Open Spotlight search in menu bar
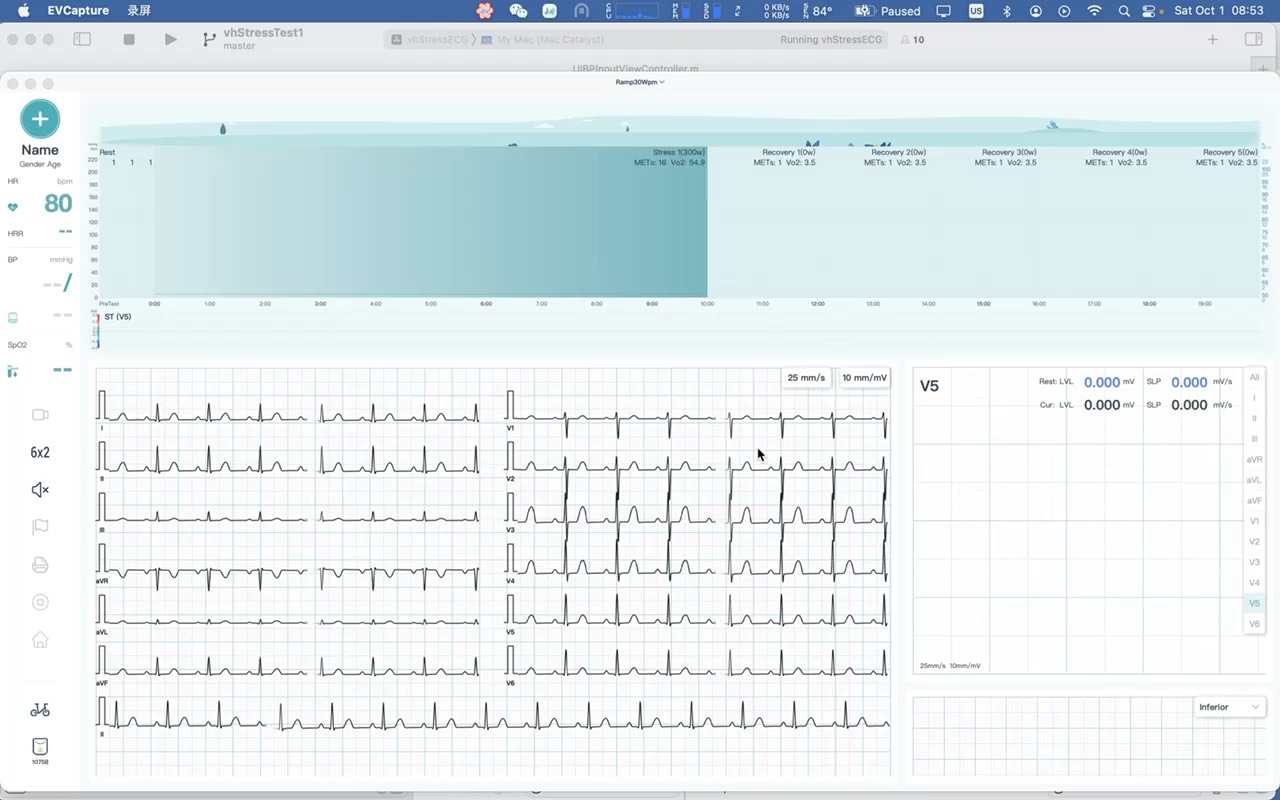The image size is (1280, 800). click(1124, 11)
